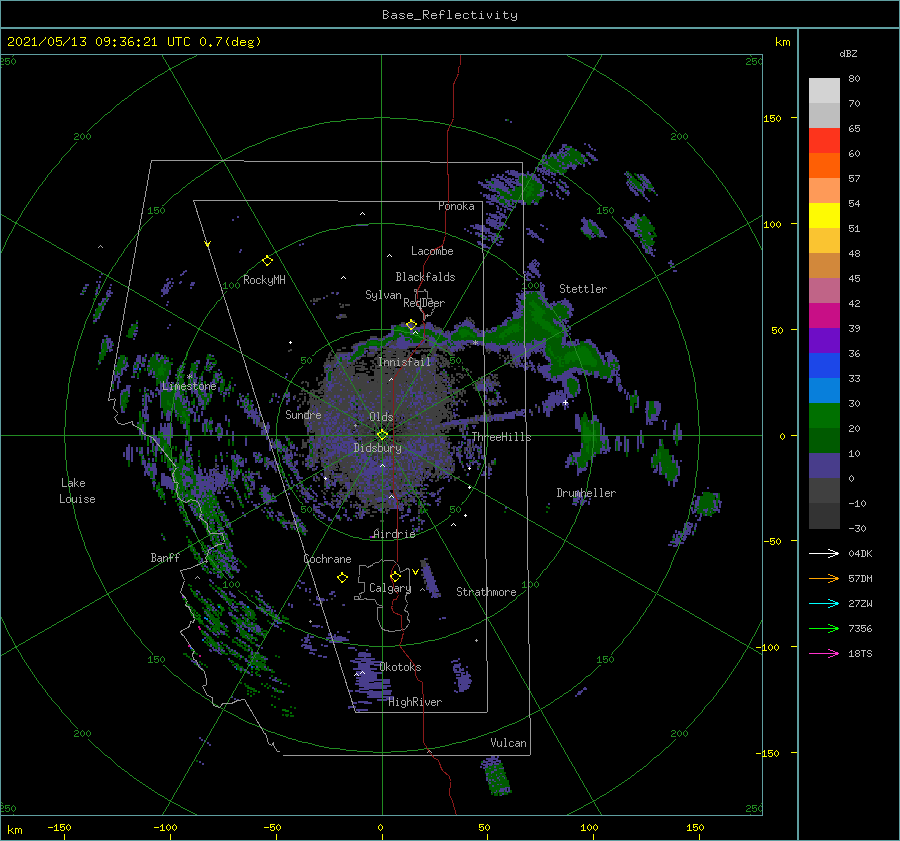Pick the purple swatch between 39 and 36
Screen dimensions: 900x841
tap(824, 340)
